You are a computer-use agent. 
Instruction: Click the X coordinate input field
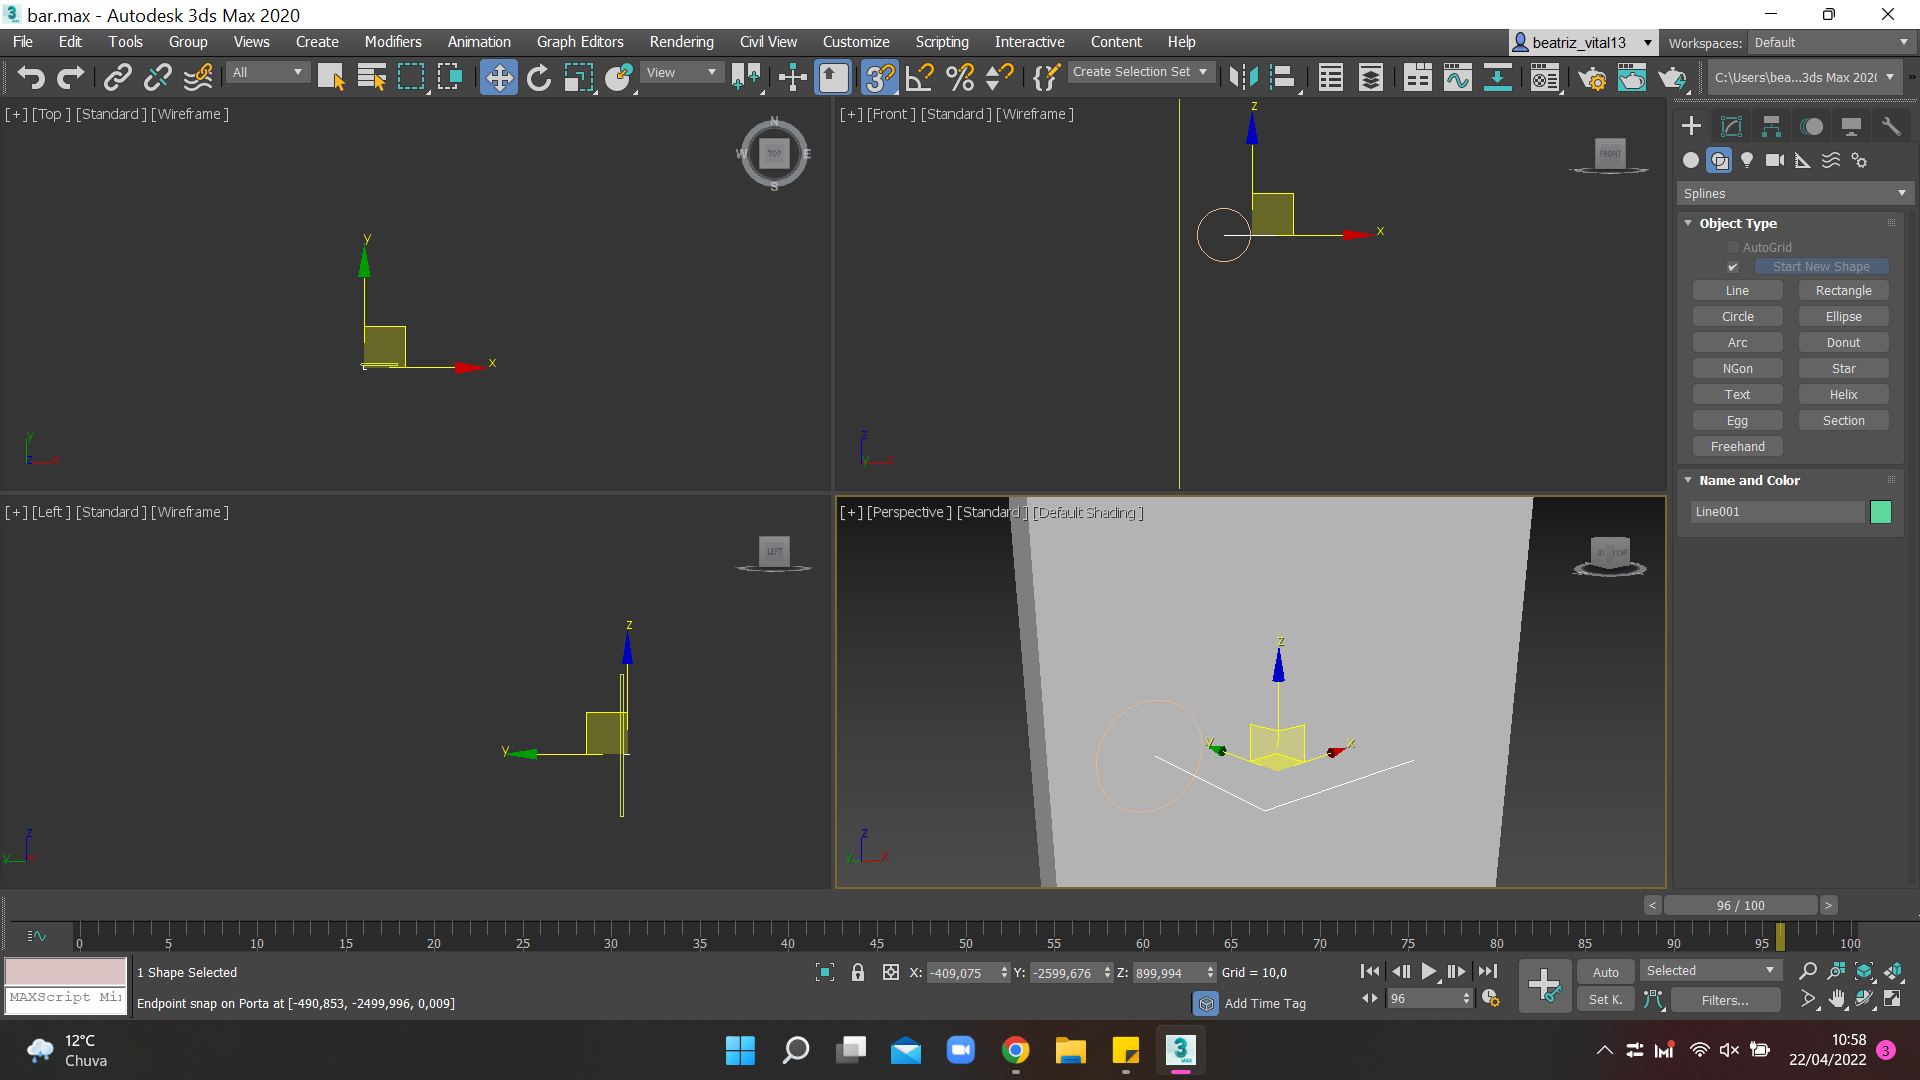click(x=963, y=973)
